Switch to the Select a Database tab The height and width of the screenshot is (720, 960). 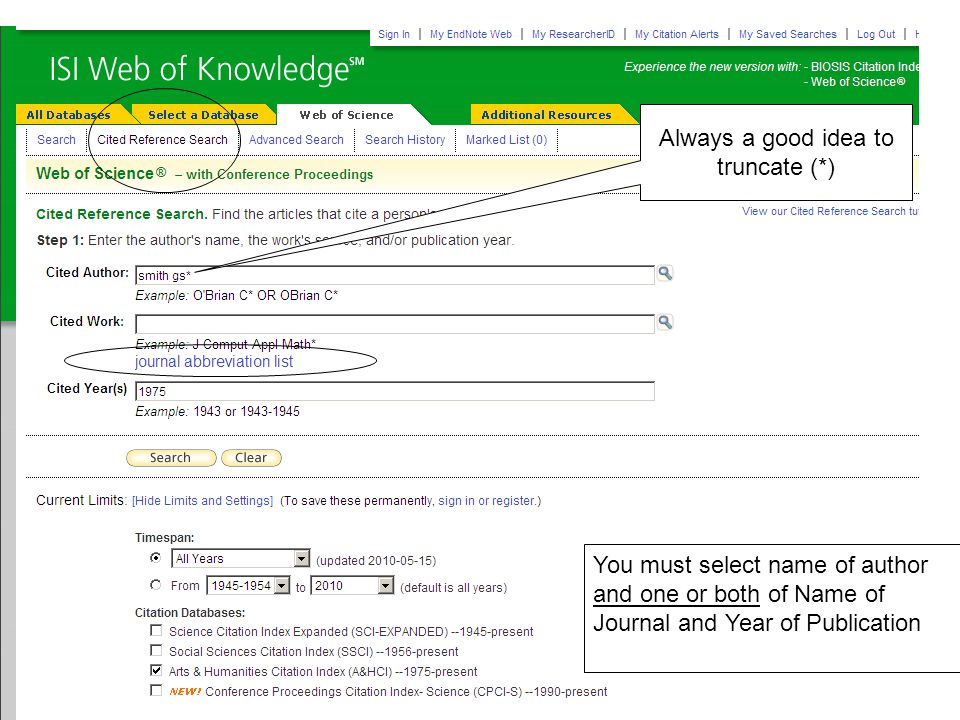pos(203,114)
